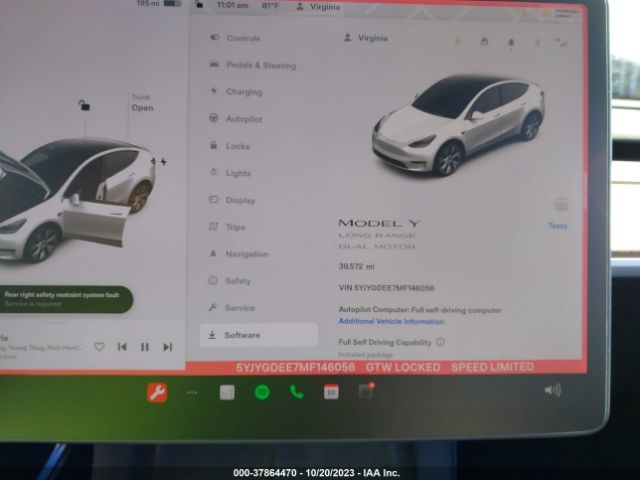Click the SPEED LIMITED banner text

493,367
